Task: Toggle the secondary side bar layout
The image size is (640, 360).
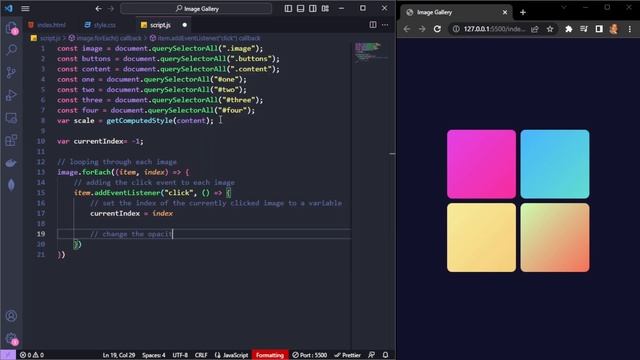Action: click(313, 8)
